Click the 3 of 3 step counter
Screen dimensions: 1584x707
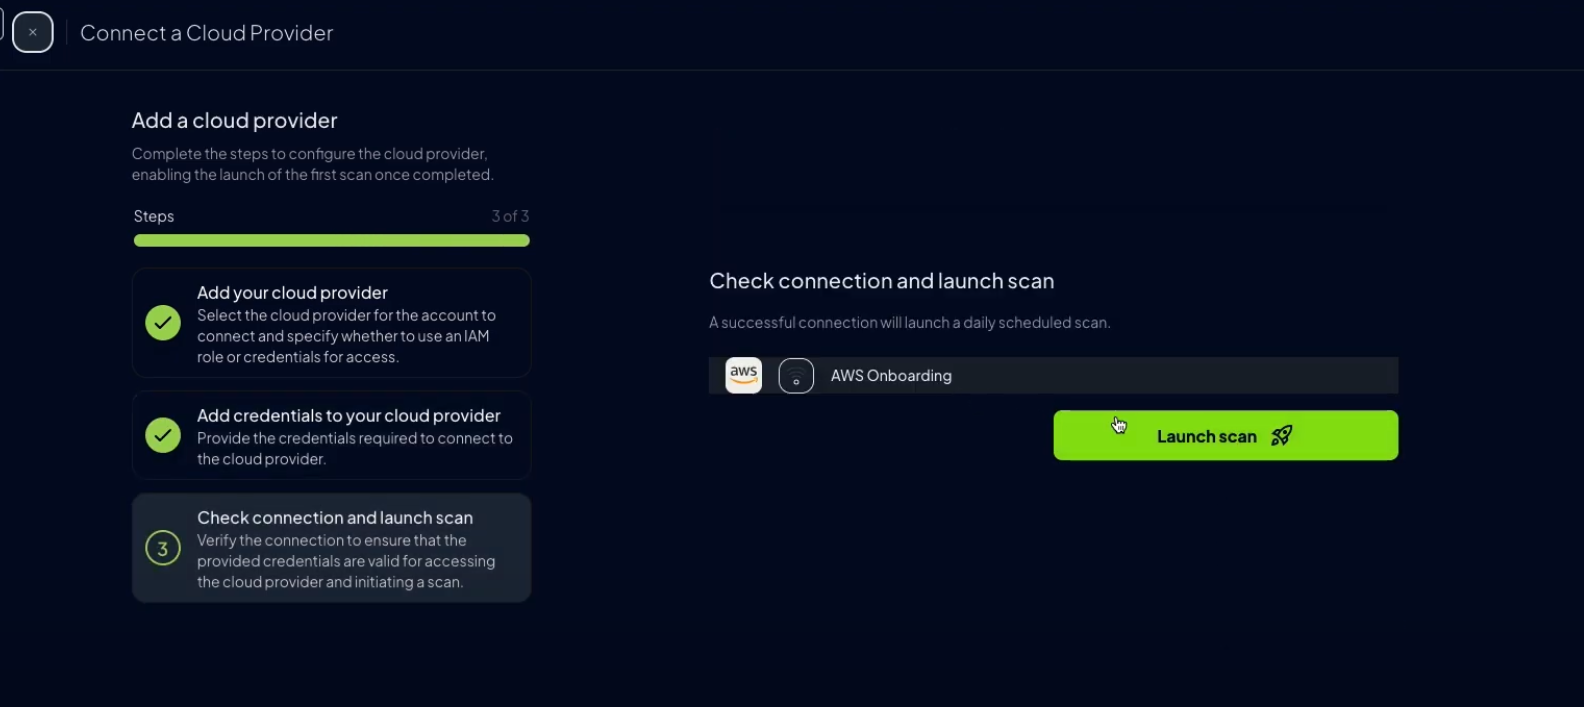click(x=510, y=216)
